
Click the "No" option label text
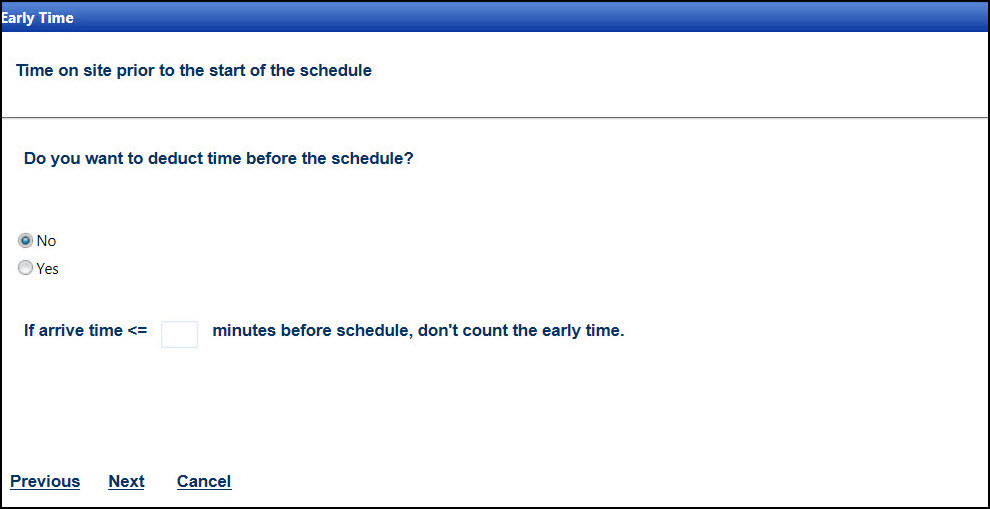(46, 241)
